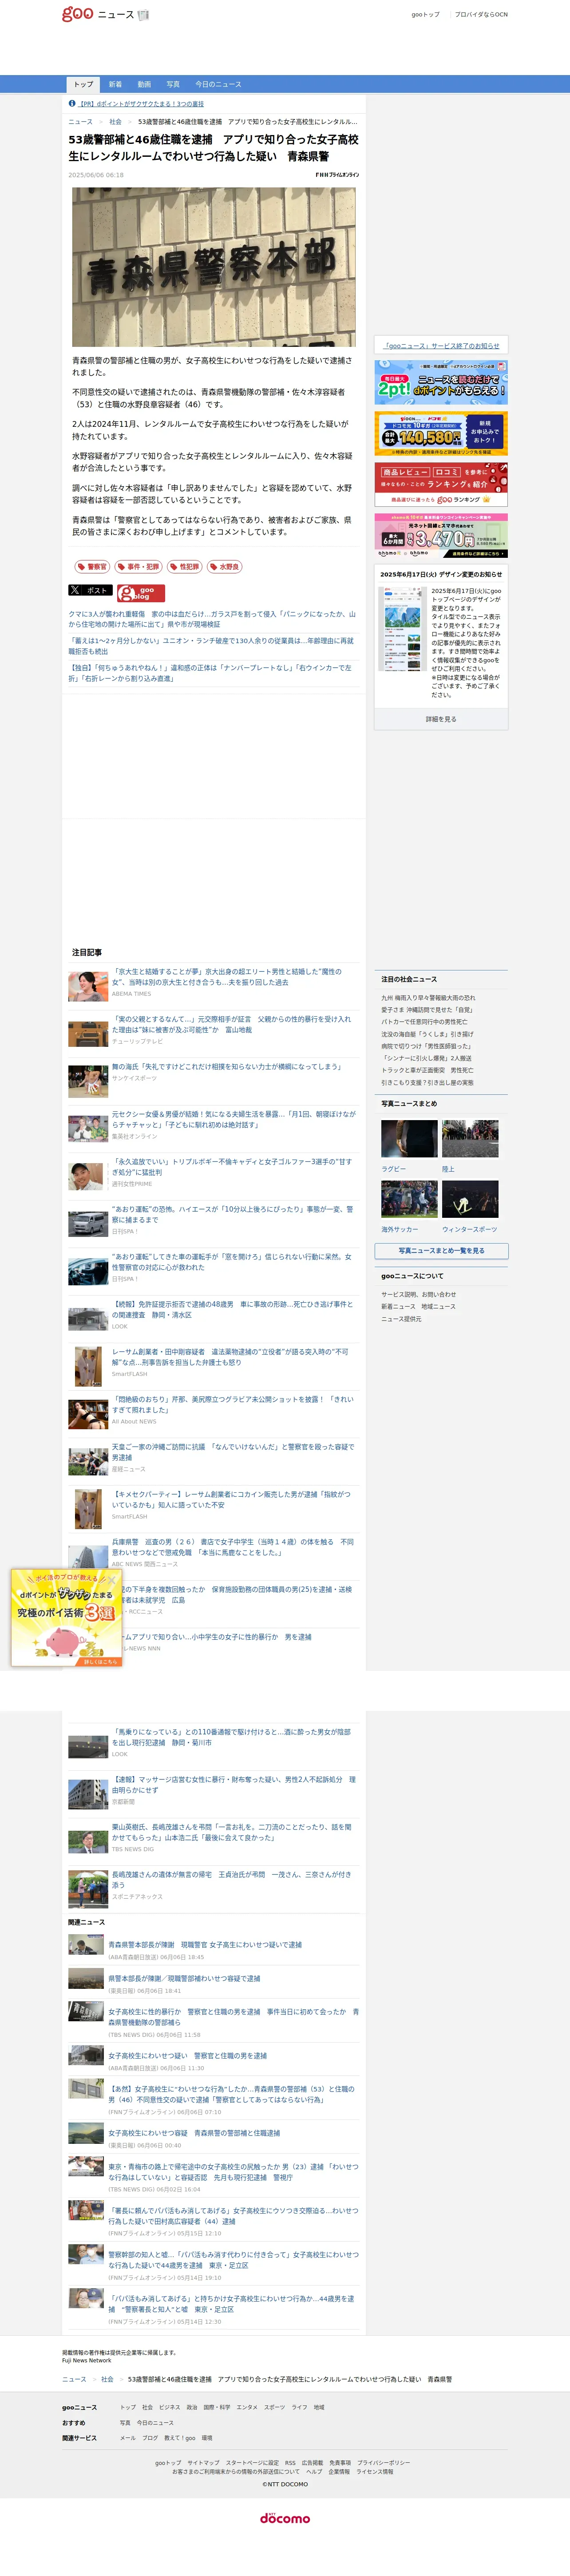The width and height of the screenshot is (570, 2576).
Task: Open 引きこもり支援？引き出し屋の実態 item
Action: (427, 1082)
